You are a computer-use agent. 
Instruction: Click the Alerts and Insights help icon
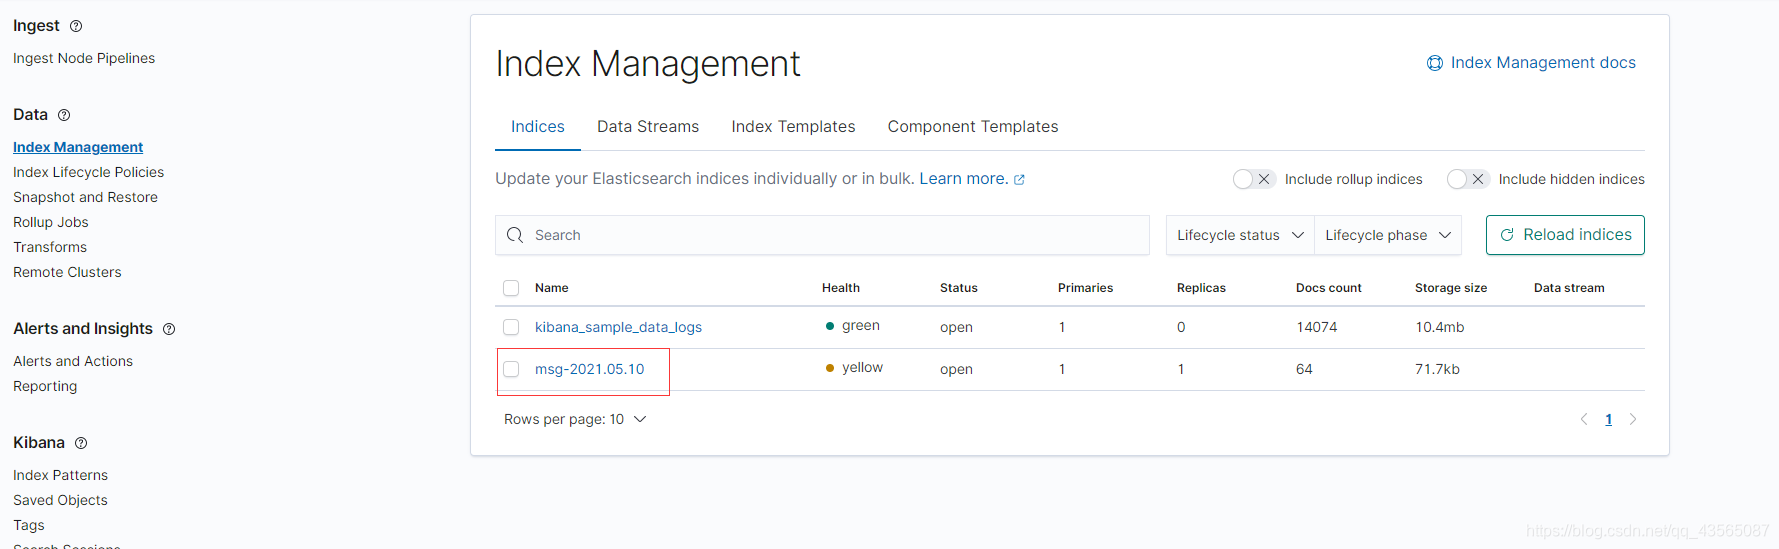click(169, 329)
